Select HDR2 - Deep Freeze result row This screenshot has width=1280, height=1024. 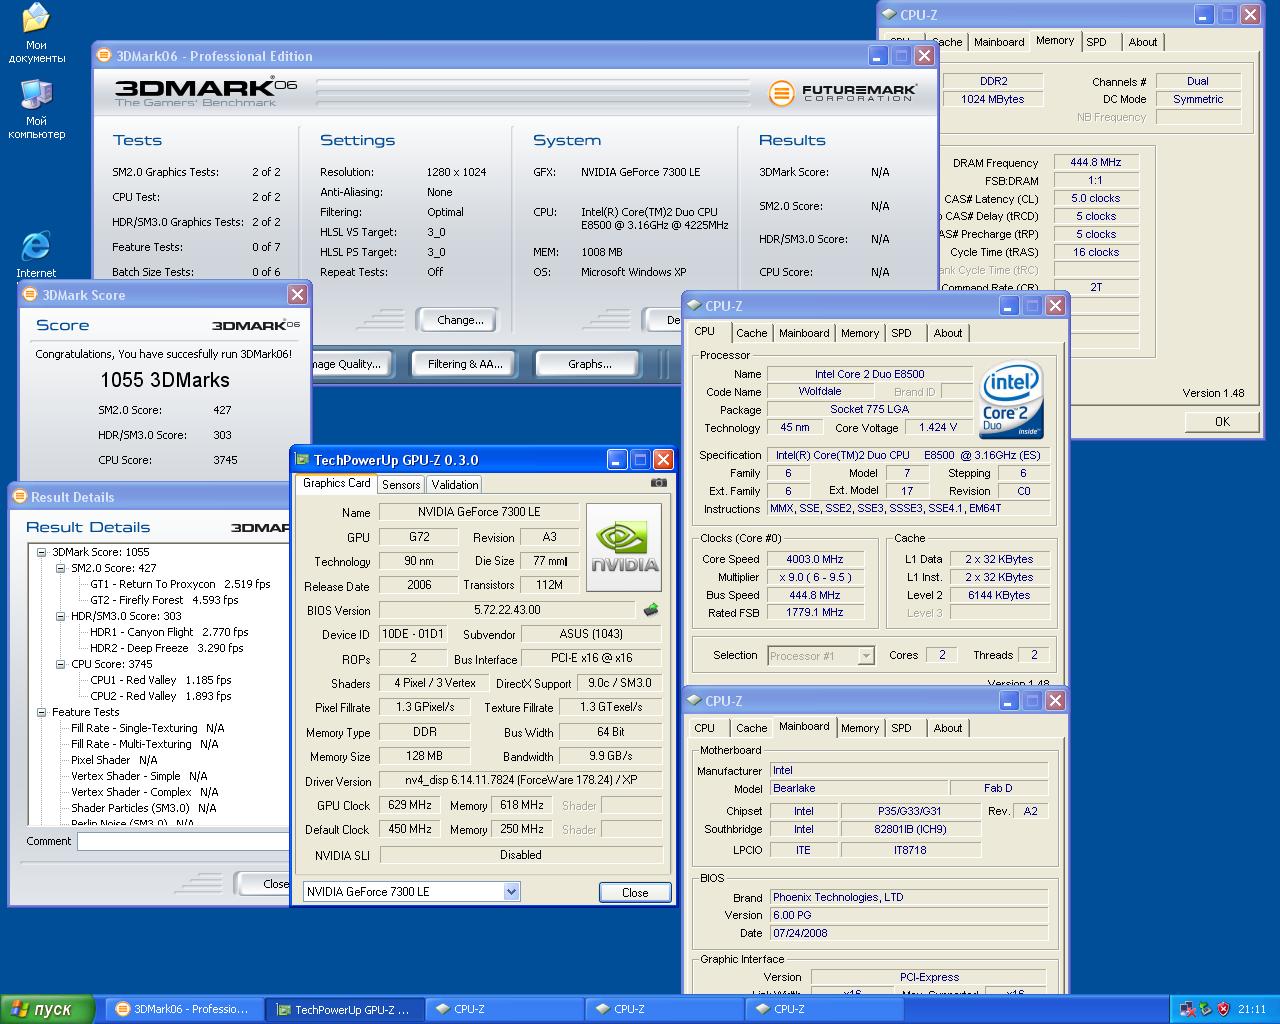click(x=167, y=648)
